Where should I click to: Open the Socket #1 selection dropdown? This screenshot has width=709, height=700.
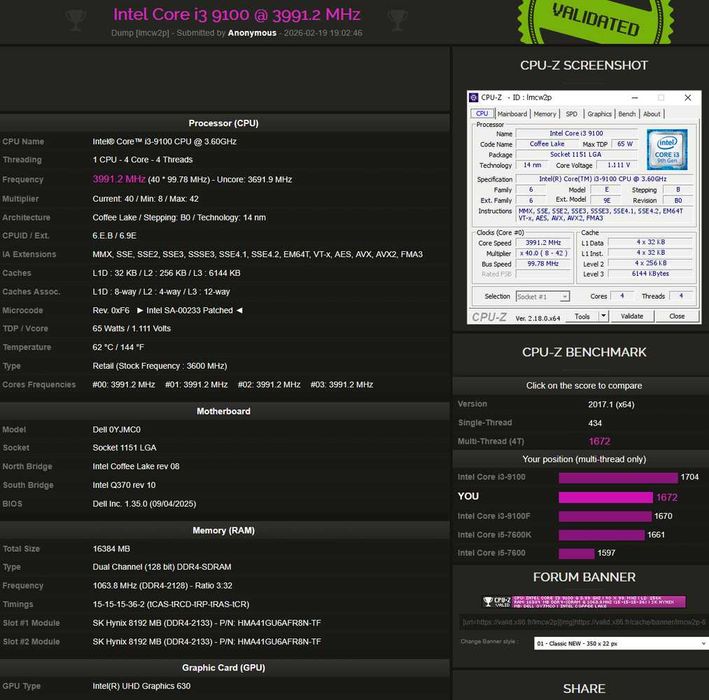point(543,297)
